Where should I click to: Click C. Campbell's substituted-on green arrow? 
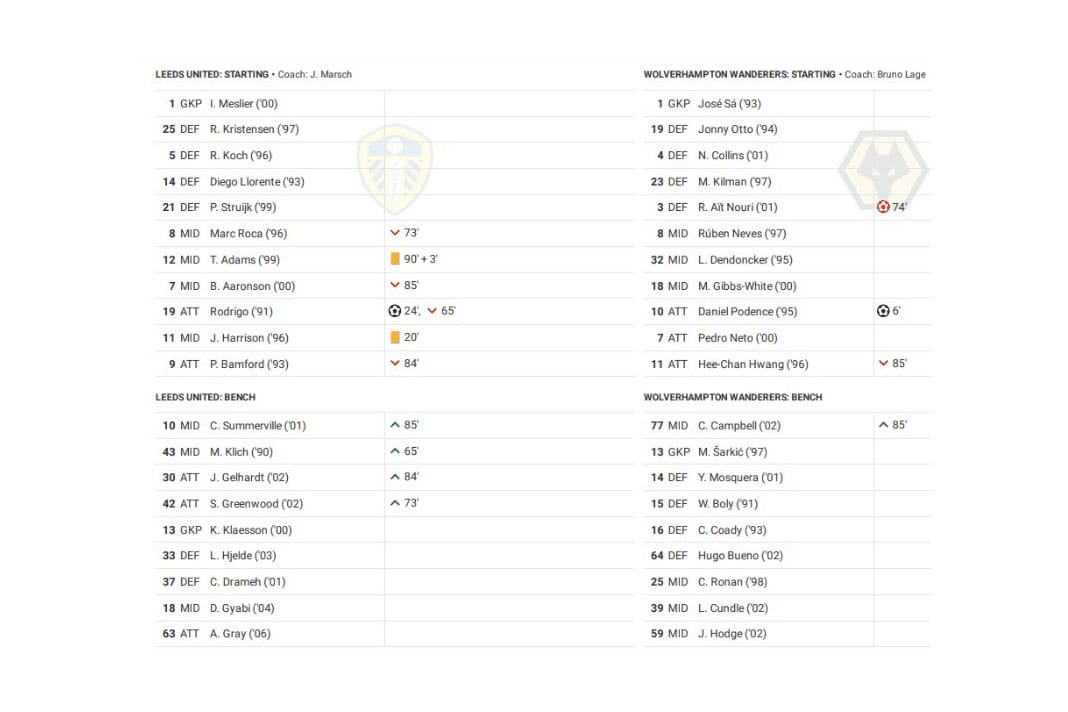click(x=883, y=425)
